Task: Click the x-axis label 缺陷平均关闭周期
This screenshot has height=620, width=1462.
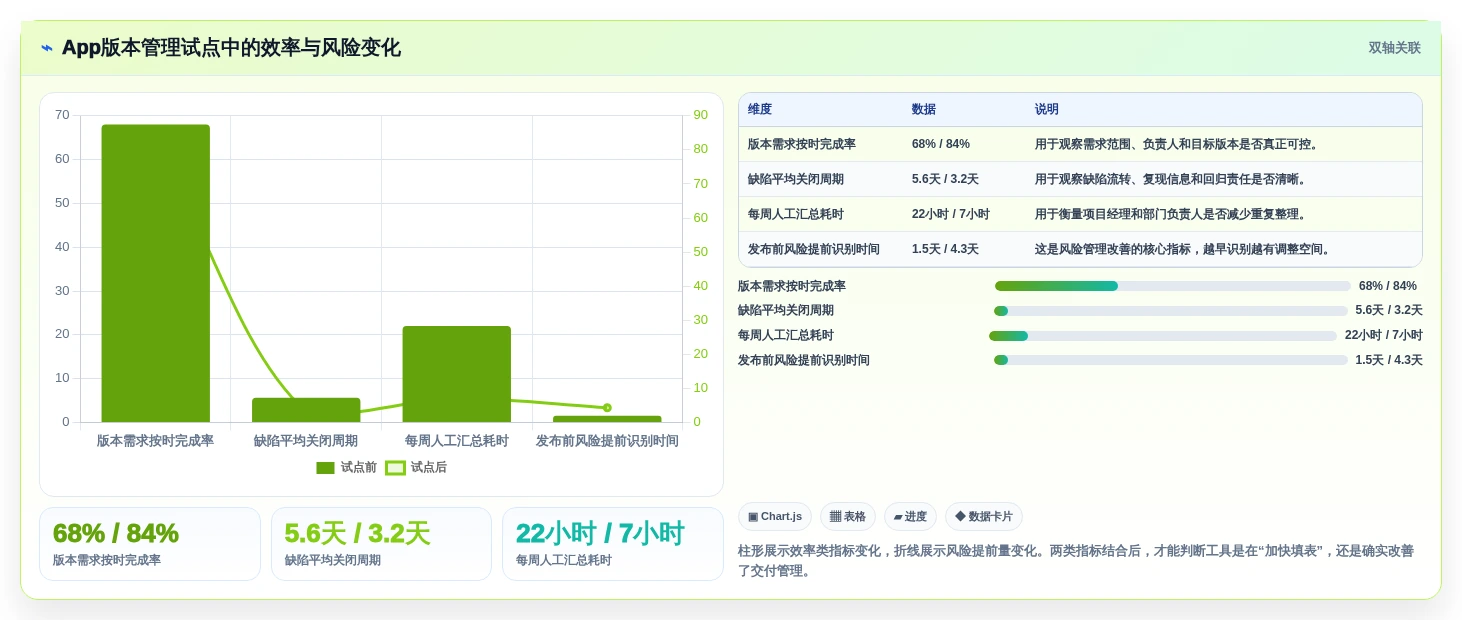Action: pyautogui.click(x=306, y=441)
